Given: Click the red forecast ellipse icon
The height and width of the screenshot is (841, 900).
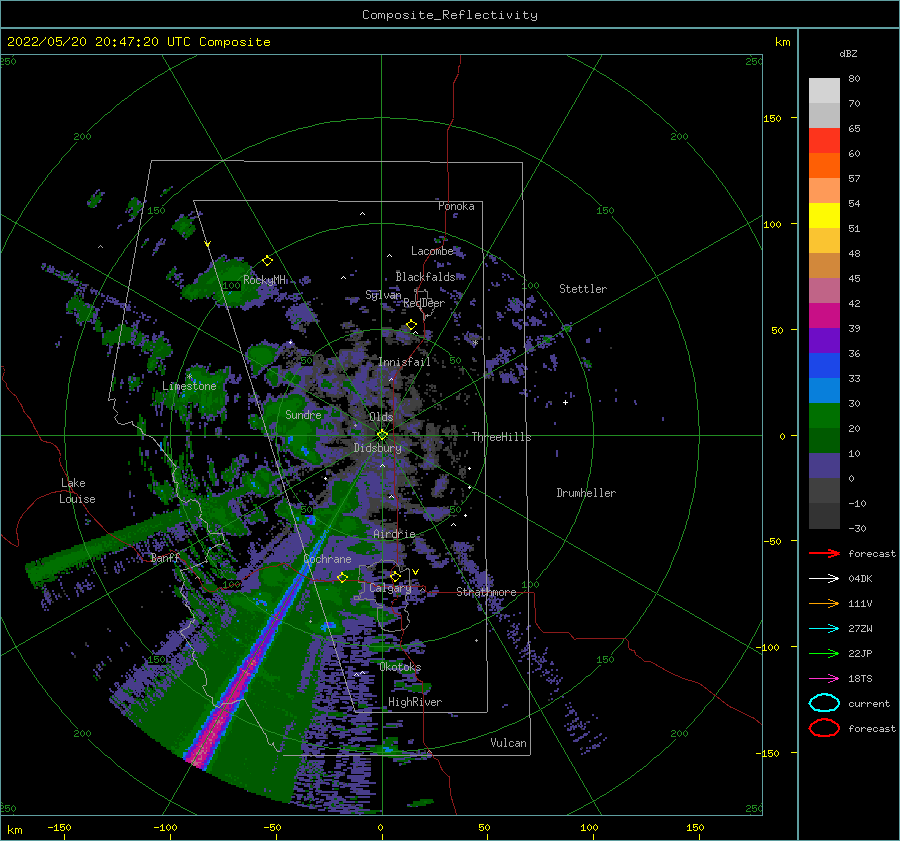Looking at the screenshot, I should (x=824, y=728).
